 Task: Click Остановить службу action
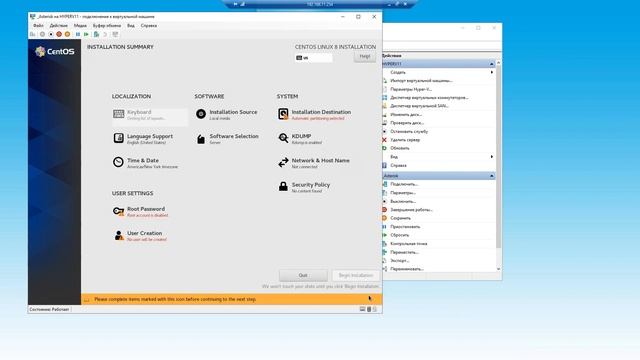(x=409, y=131)
